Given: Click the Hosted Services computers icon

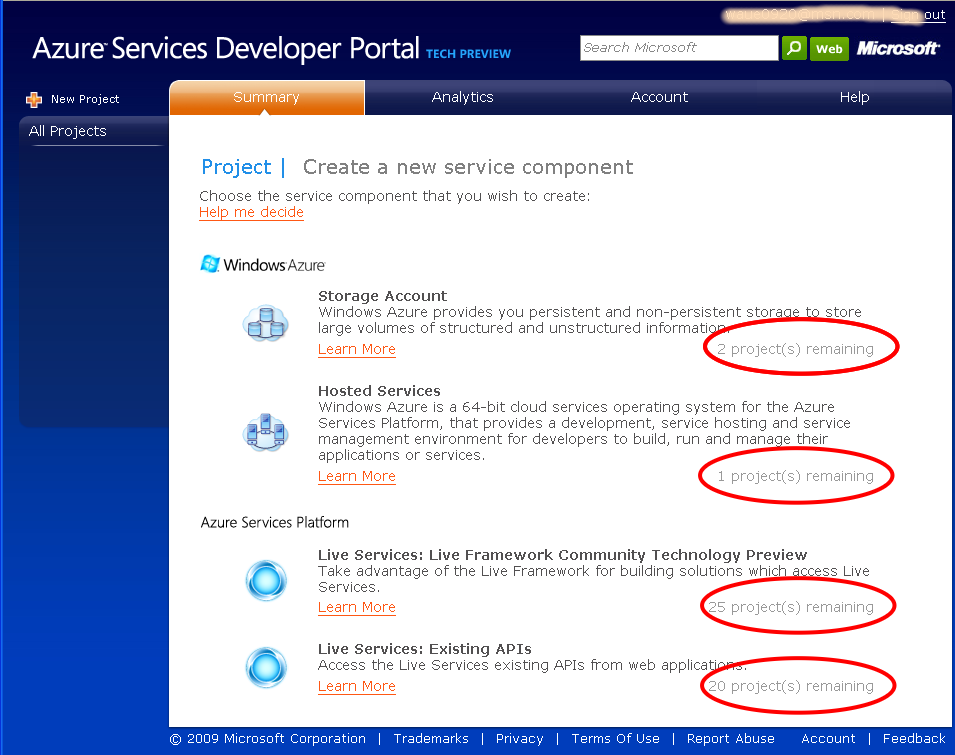Looking at the screenshot, I should point(266,432).
